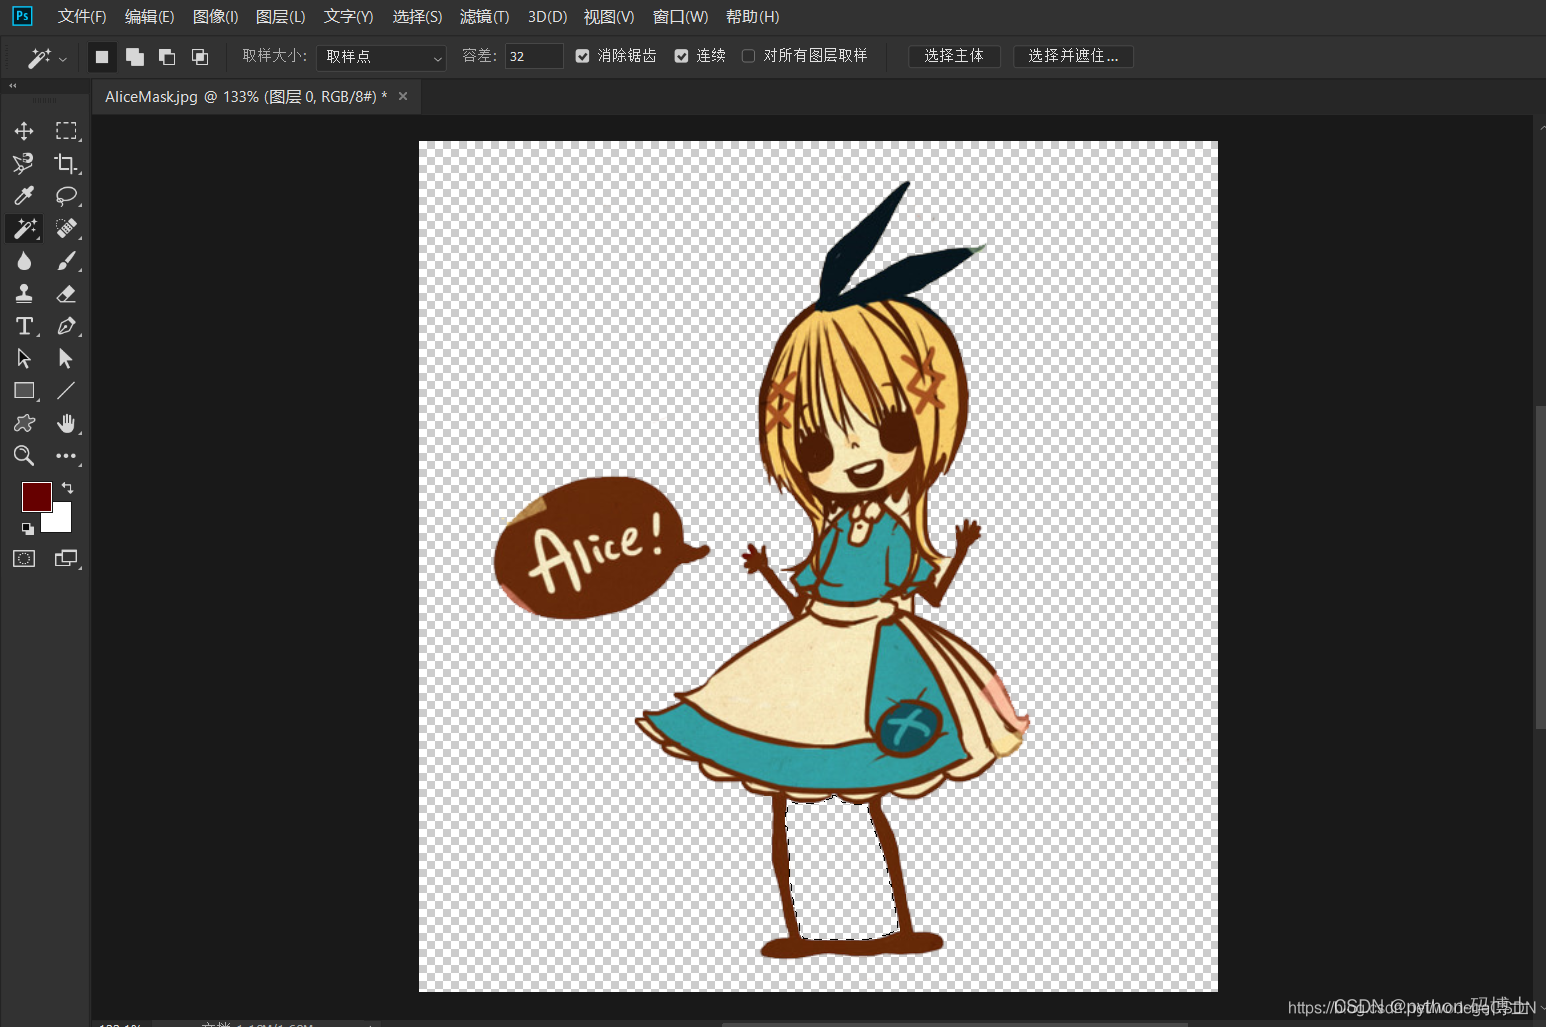Click the 选择并遮住 button
The image size is (1546, 1027).
[1073, 56]
